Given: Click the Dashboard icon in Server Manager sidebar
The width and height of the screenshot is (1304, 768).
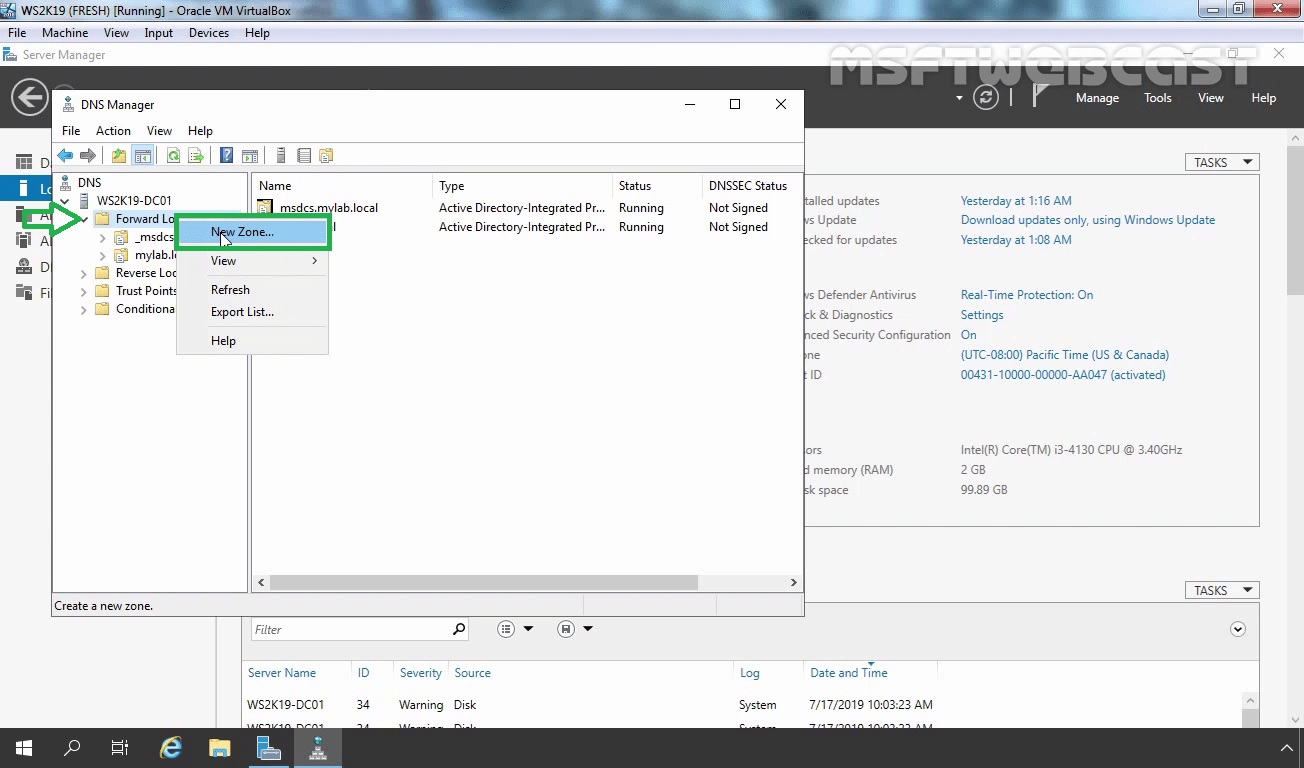Looking at the screenshot, I should [x=23, y=163].
